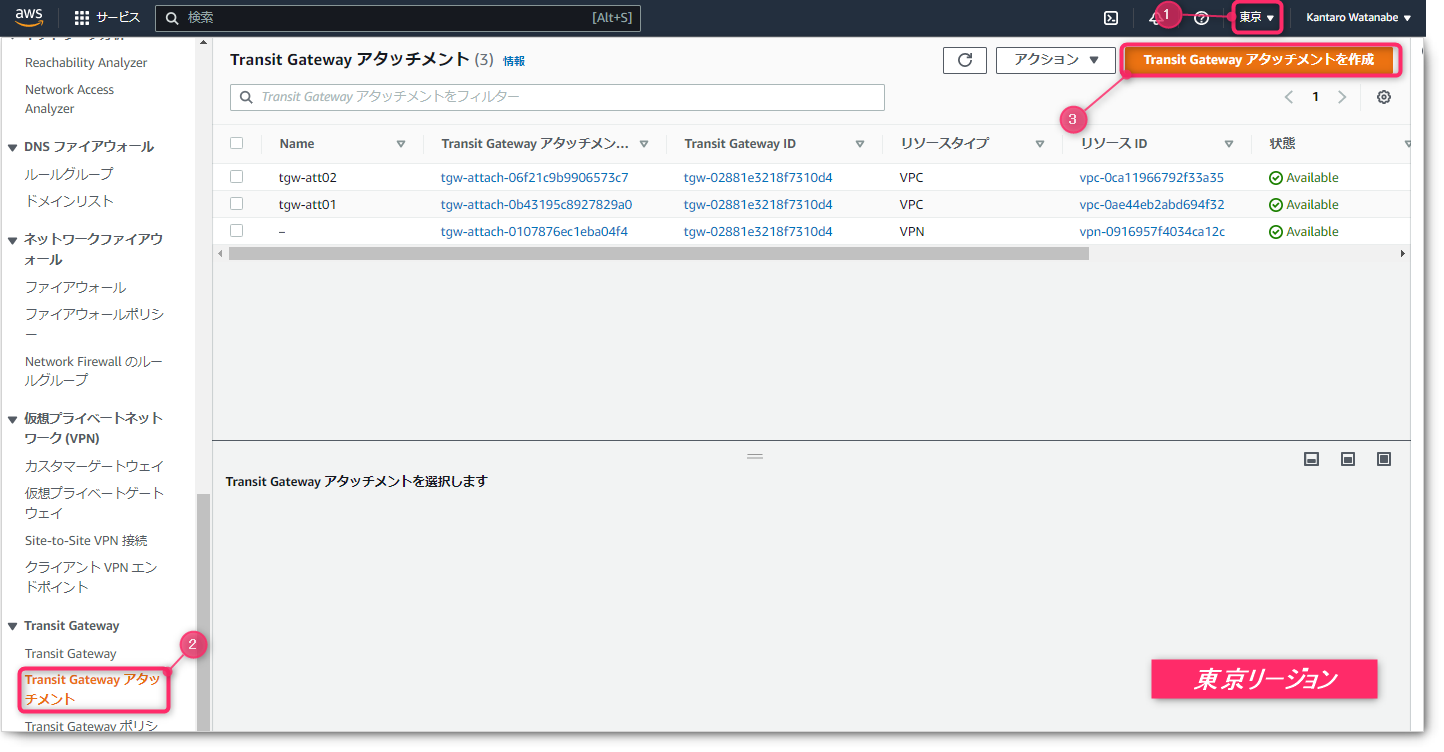
Task: Open the help question-mark icon
Action: point(1202,18)
